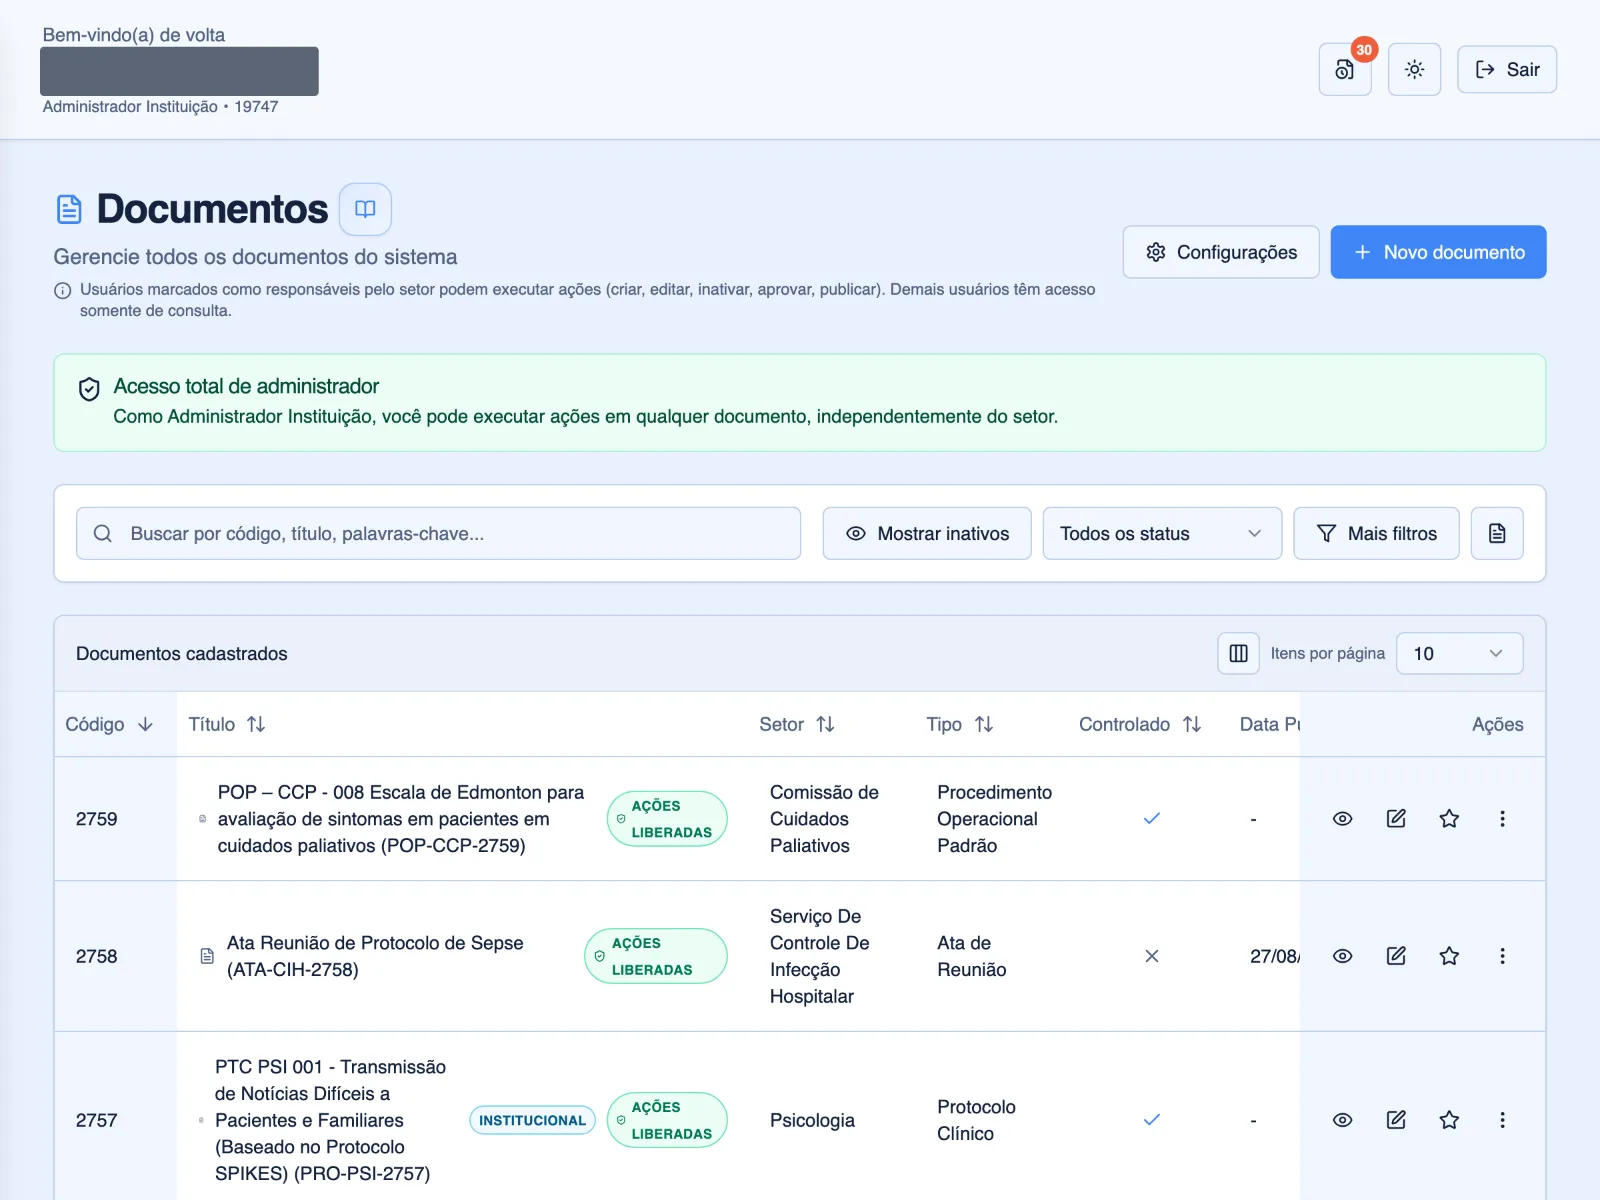Favorite document 2759 with star icon

point(1449,819)
